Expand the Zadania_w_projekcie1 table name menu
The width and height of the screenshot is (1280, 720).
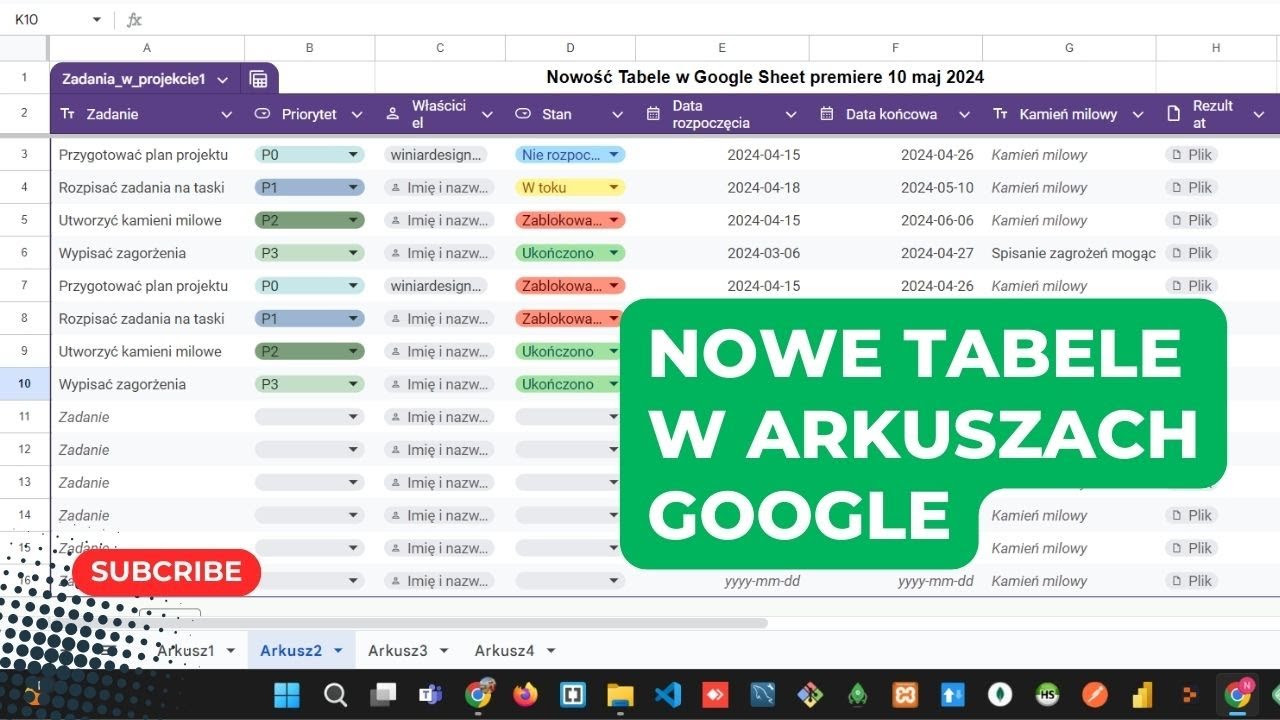tap(222, 79)
